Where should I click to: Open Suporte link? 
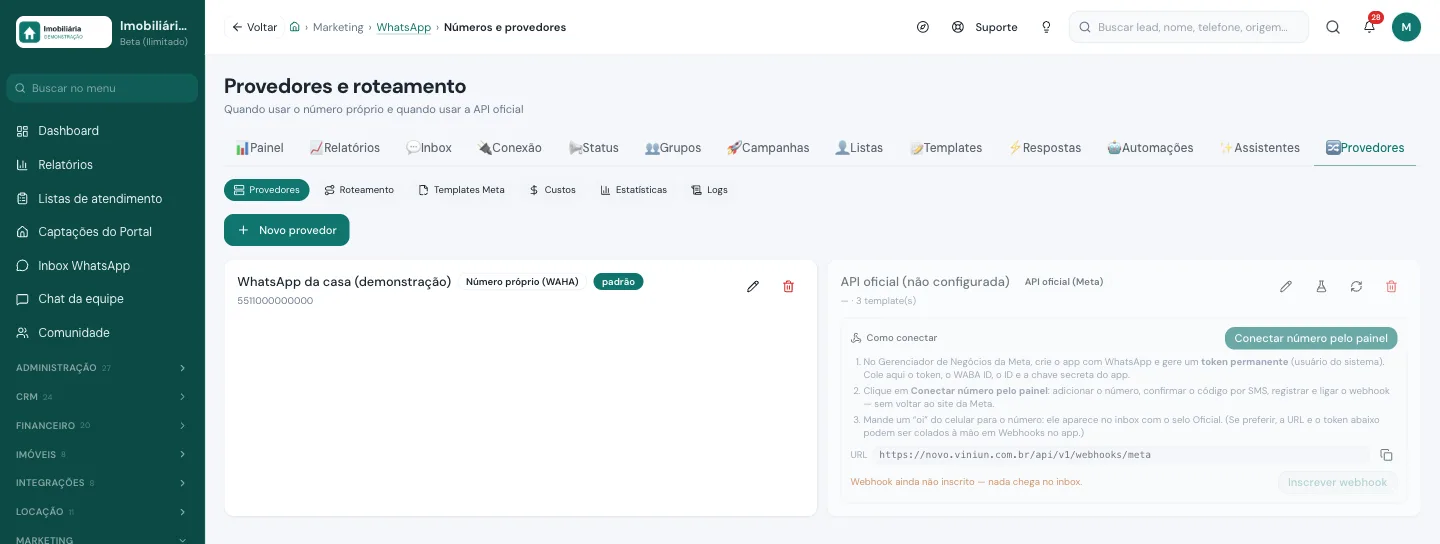pyautogui.click(x=985, y=27)
